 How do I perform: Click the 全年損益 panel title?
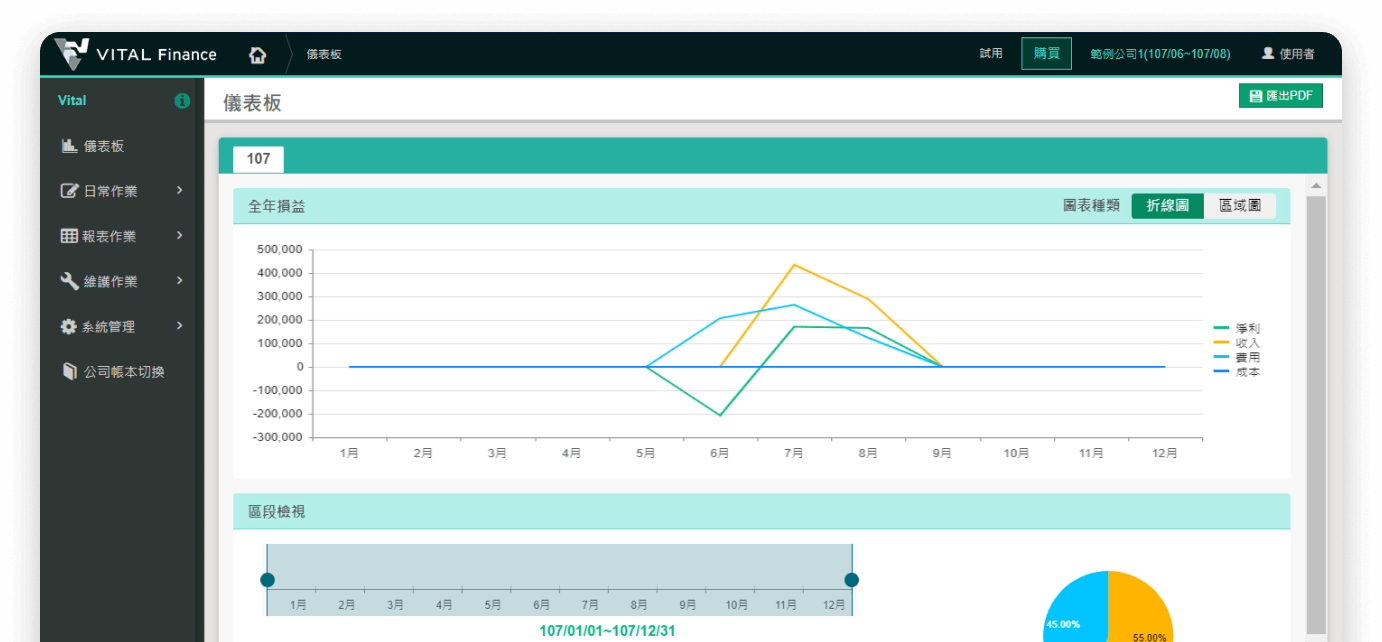(277, 206)
